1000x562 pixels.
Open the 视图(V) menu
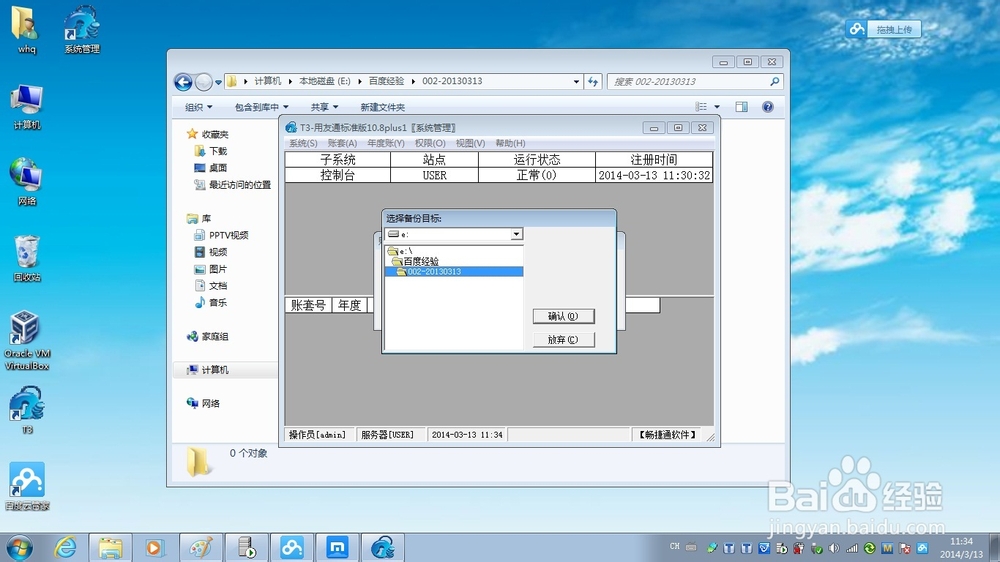click(x=470, y=144)
